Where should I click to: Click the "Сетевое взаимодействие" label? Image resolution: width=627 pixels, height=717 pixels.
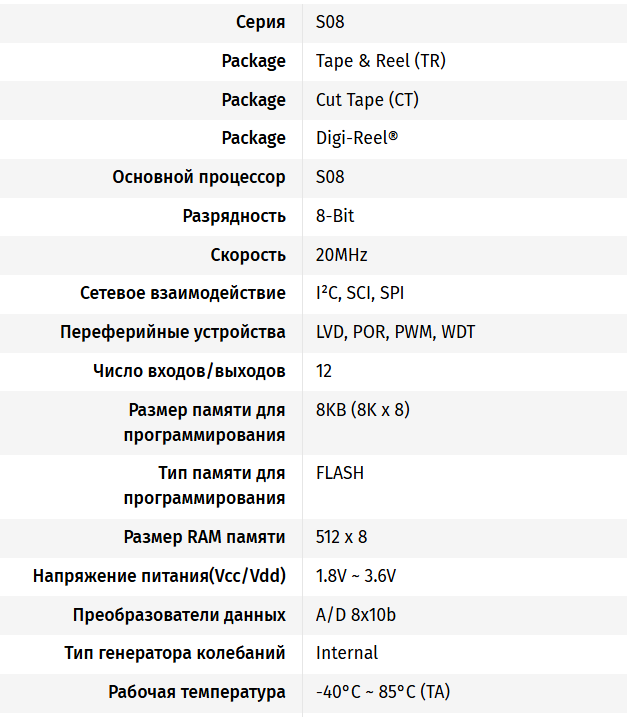click(183, 293)
